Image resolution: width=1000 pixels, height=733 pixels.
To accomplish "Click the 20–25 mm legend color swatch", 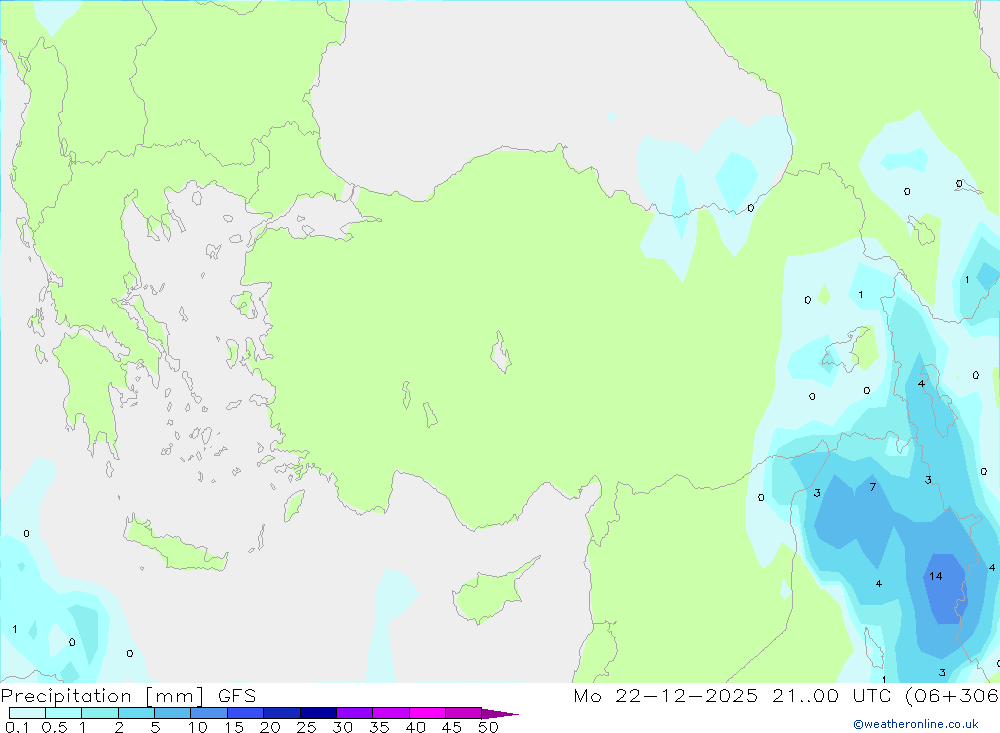I will pyautogui.click(x=281, y=713).
